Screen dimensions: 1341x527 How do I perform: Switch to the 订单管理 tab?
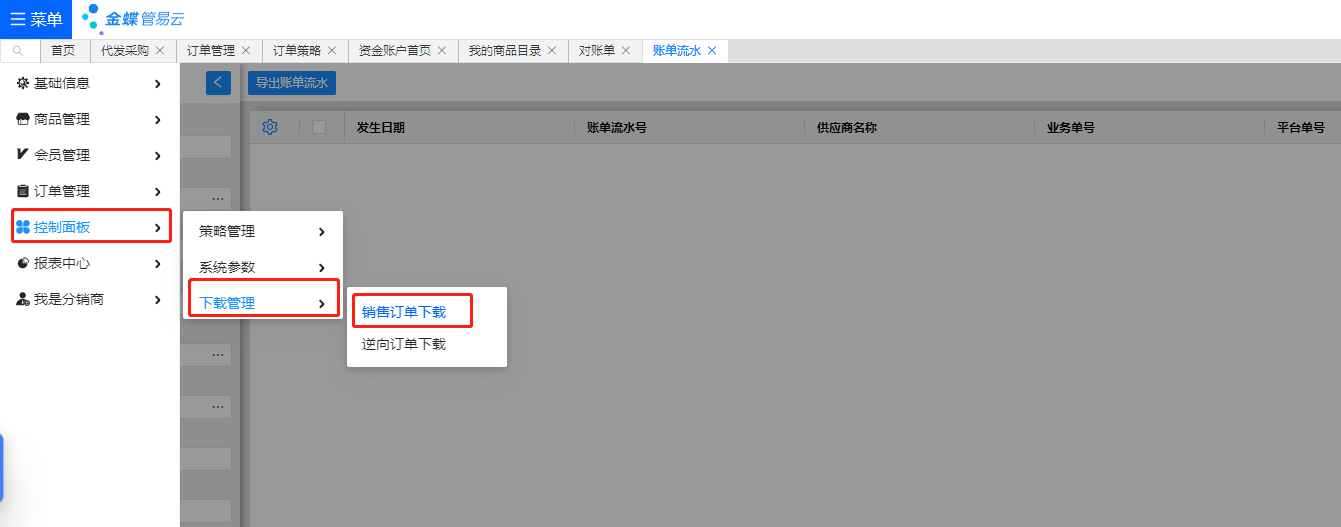[x=211, y=51]
